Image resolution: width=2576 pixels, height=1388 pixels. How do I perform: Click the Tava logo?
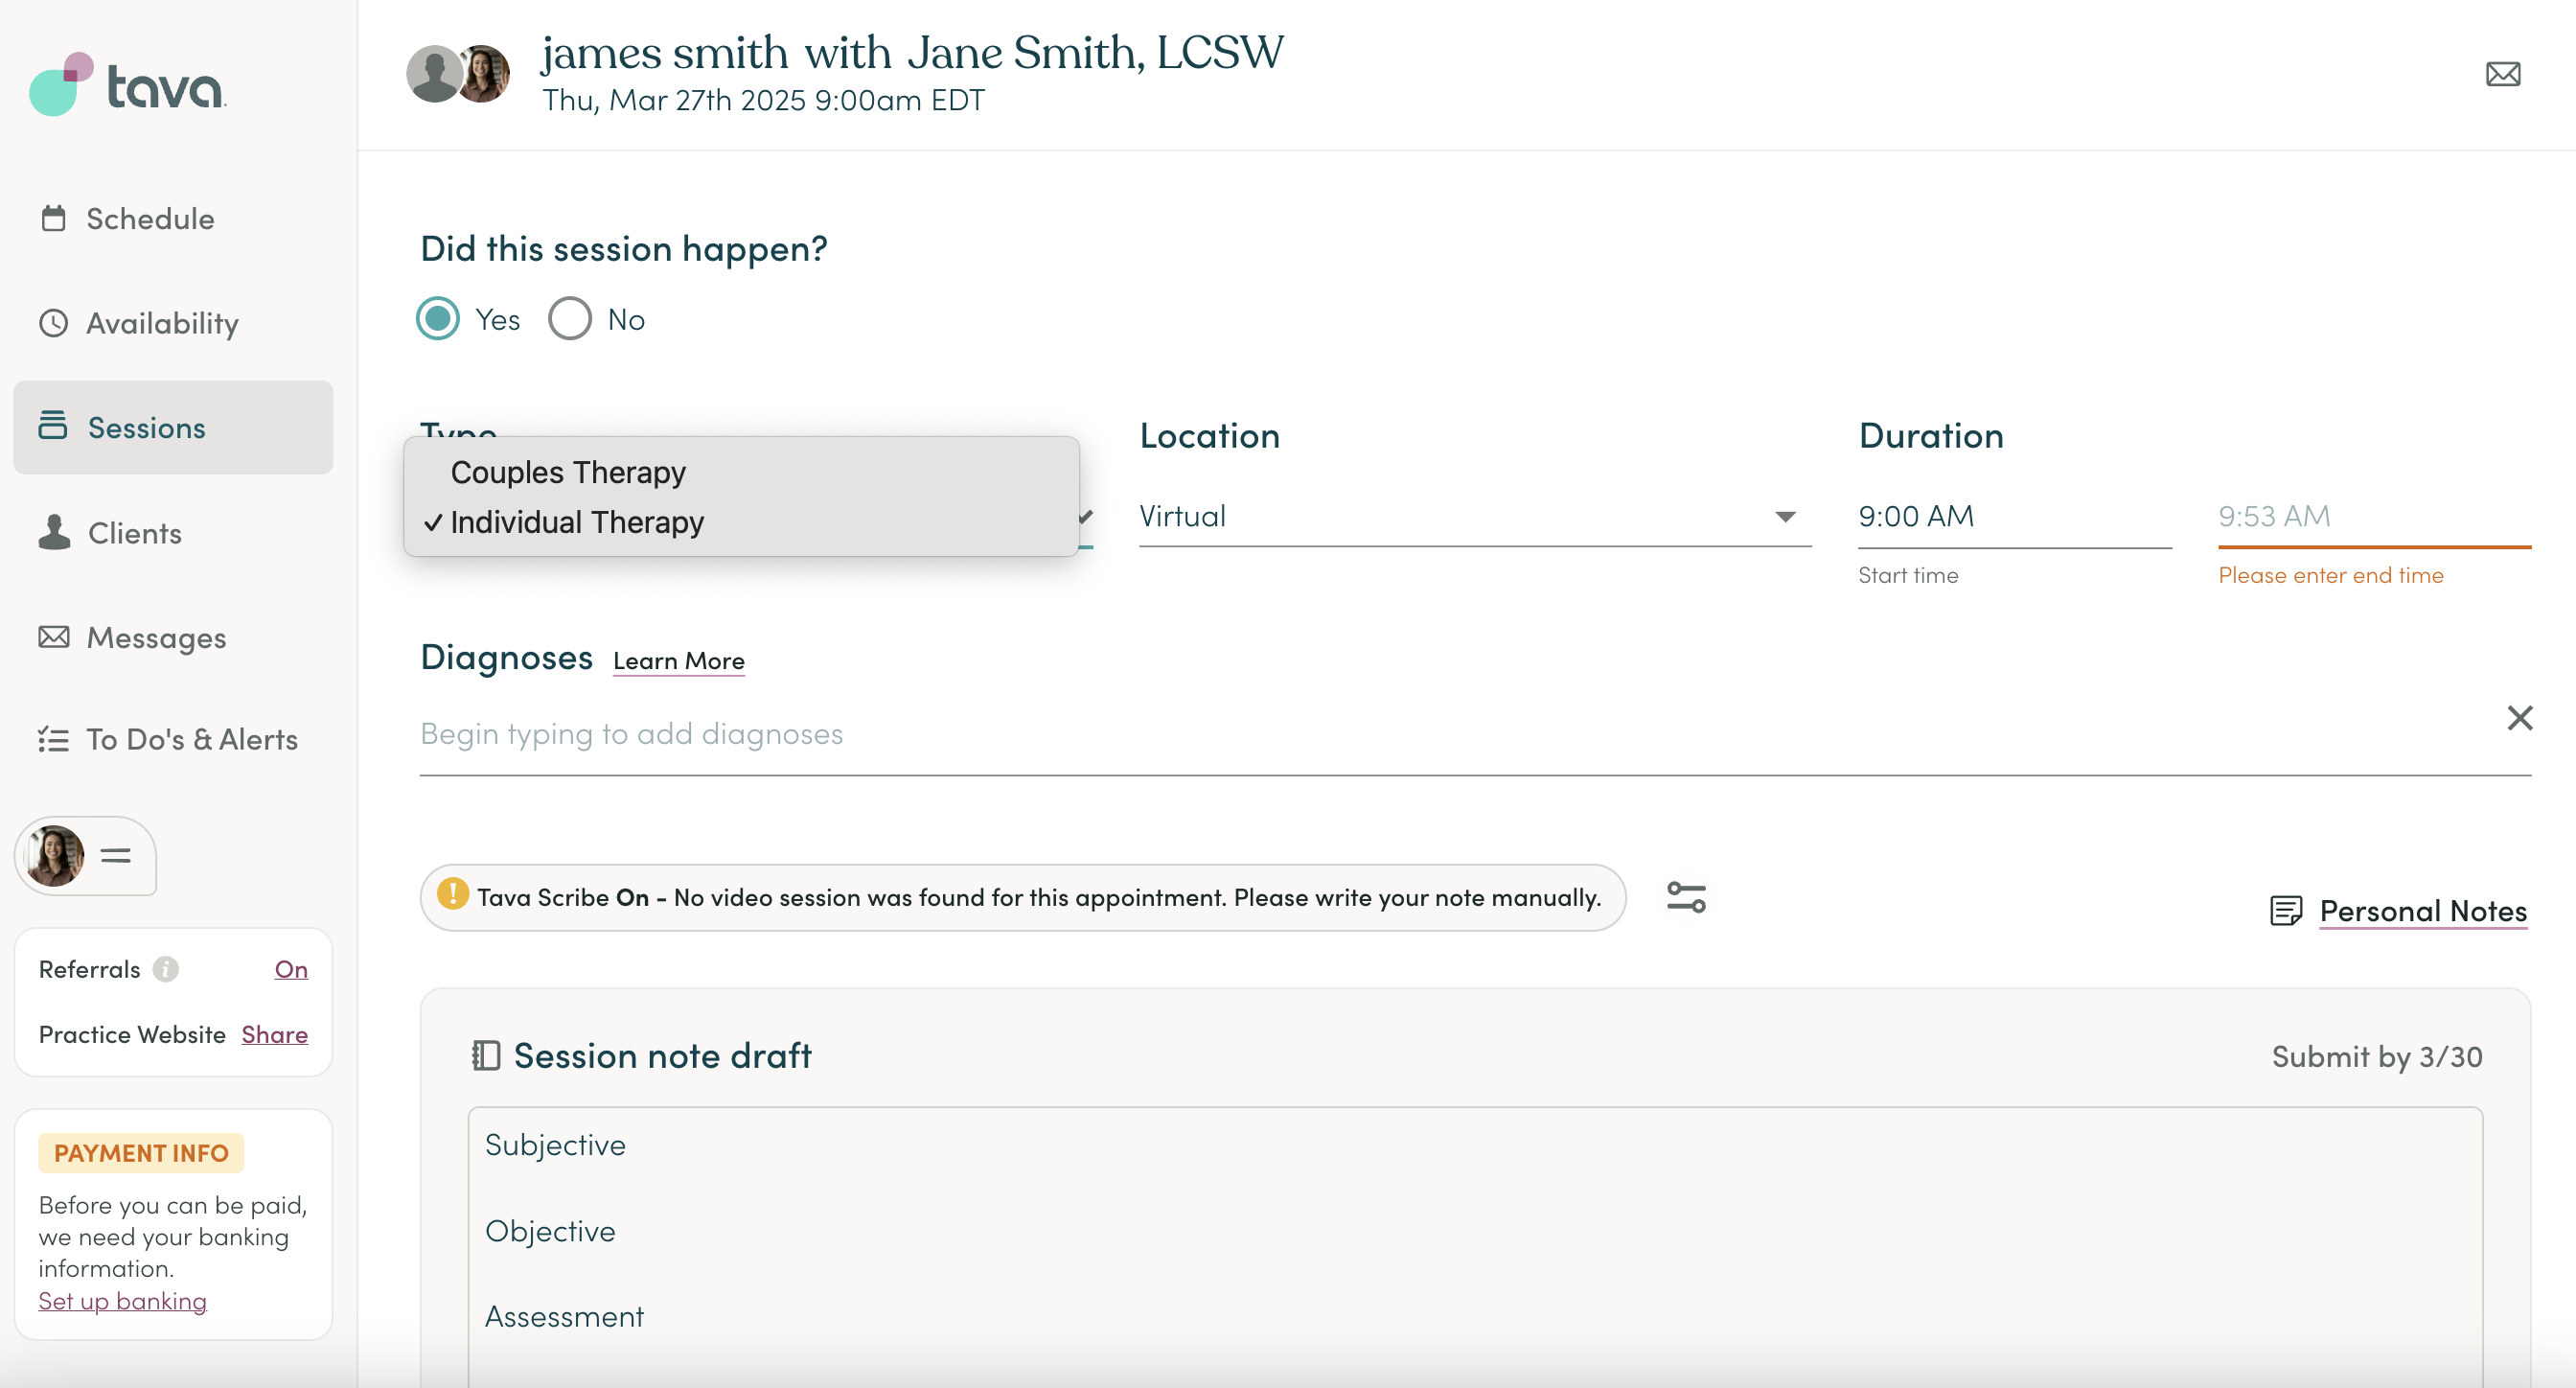click(128, 84)
